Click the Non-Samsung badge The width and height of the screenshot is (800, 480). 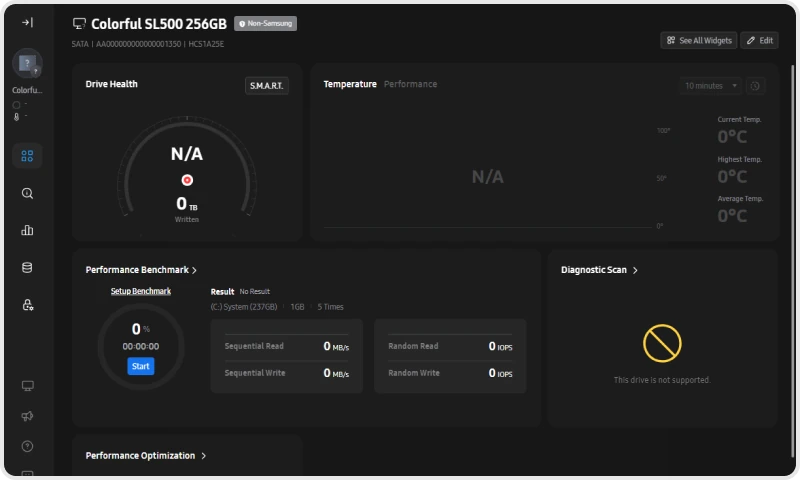(x=265, y=23)
